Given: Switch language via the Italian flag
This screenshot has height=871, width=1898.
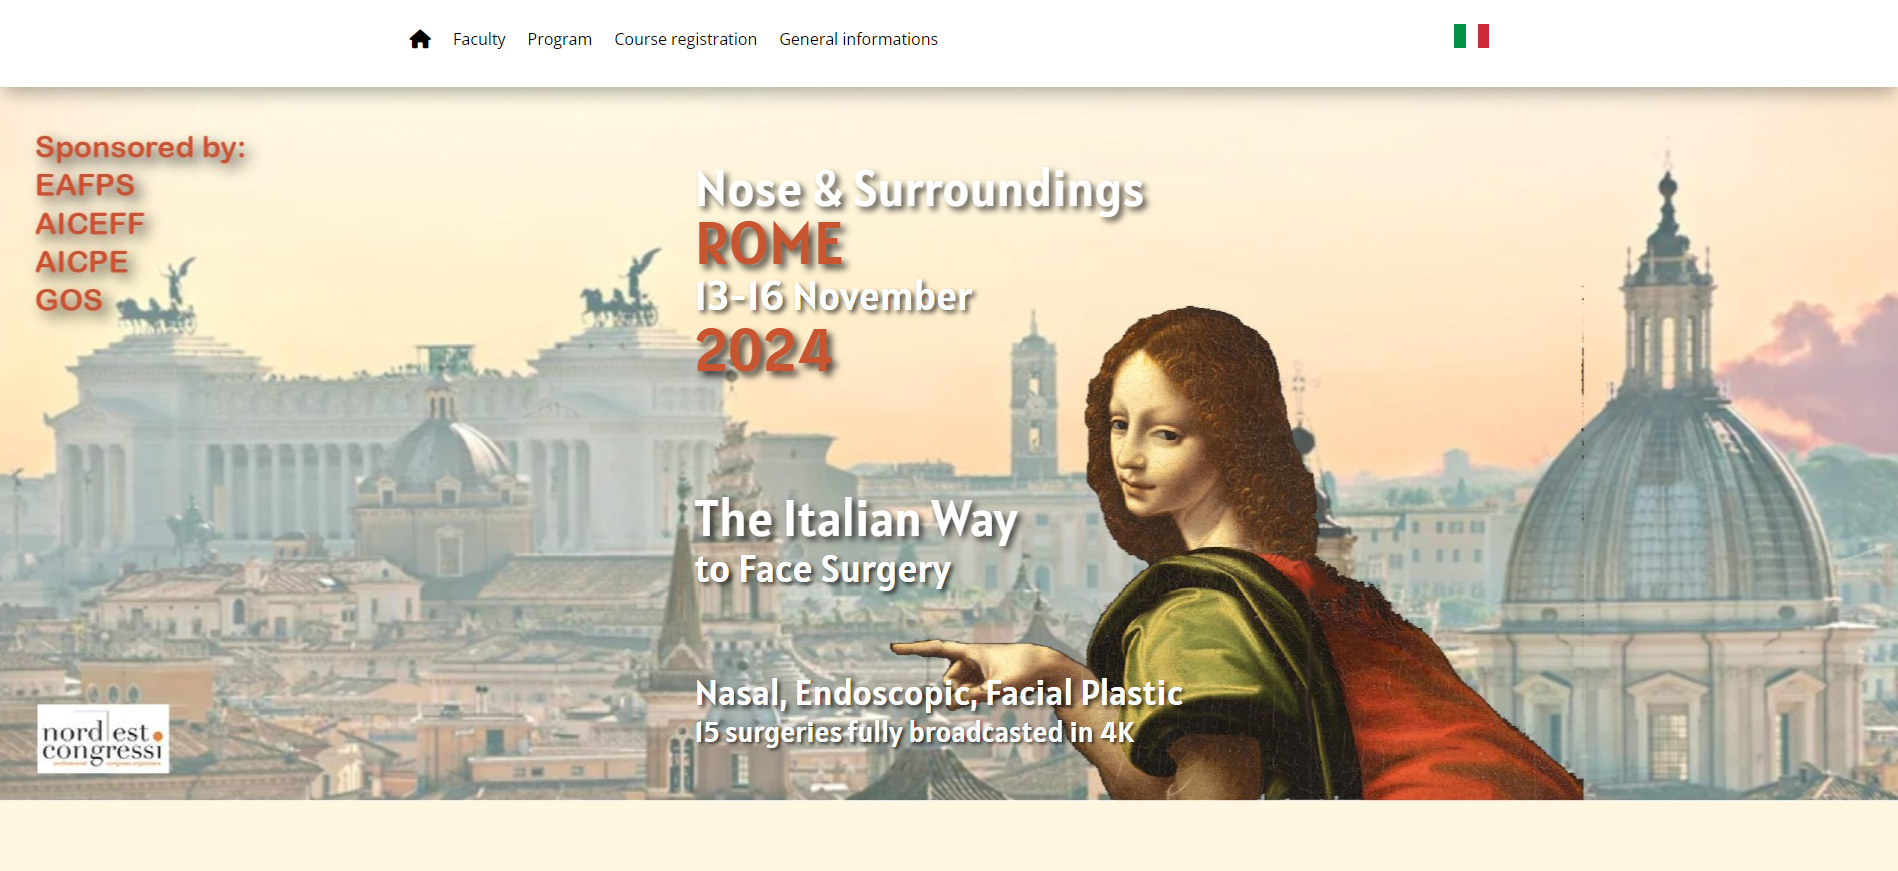Looking at the screenshot, I should coord(1471,36).
